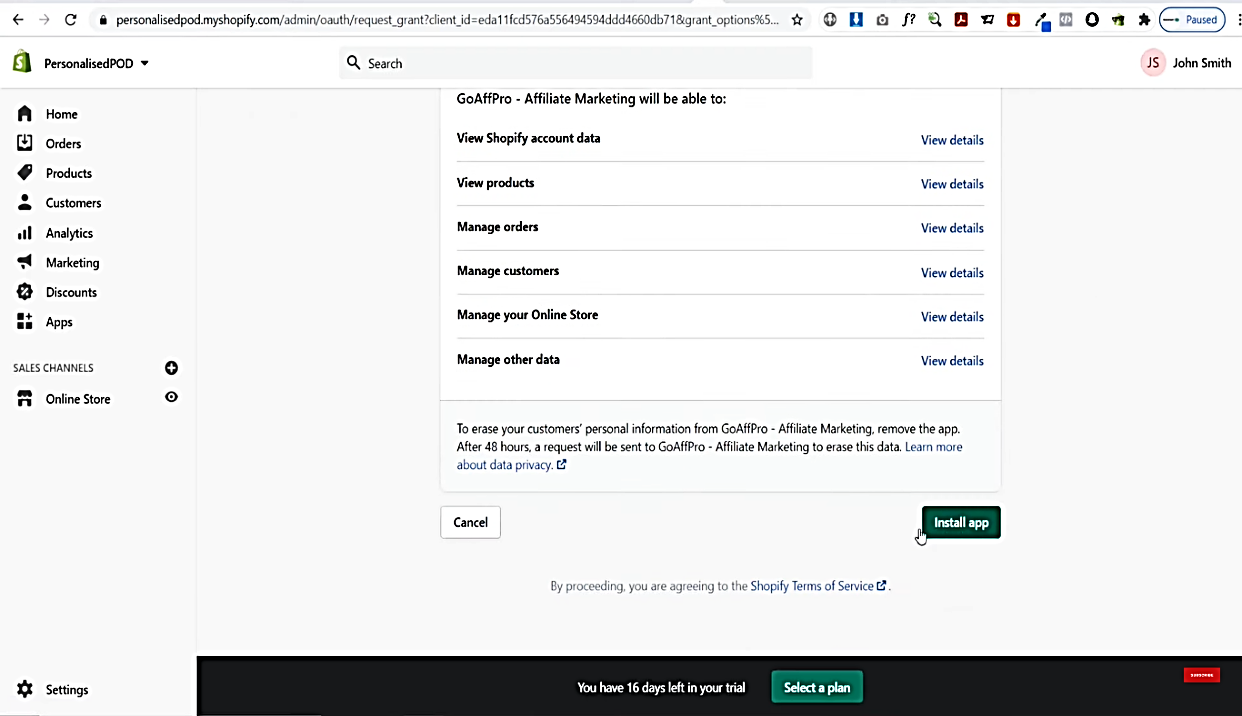The width and height of the screenshot is (1242, 716).
Task: Click the Home house icon
Action: (x=25, y=114)
